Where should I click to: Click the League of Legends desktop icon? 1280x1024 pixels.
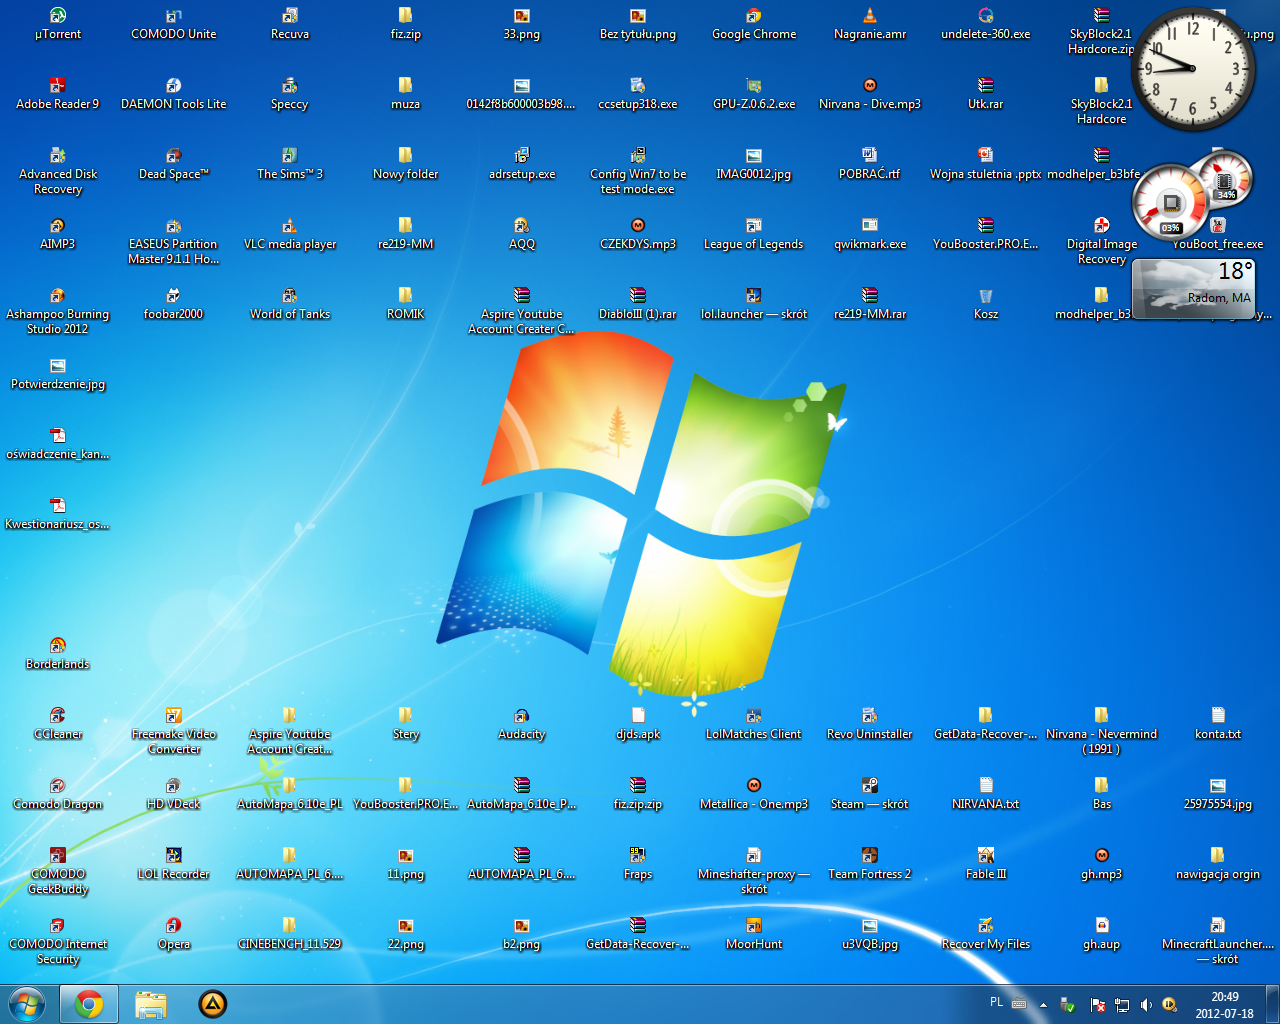click(x=753, y=227)
